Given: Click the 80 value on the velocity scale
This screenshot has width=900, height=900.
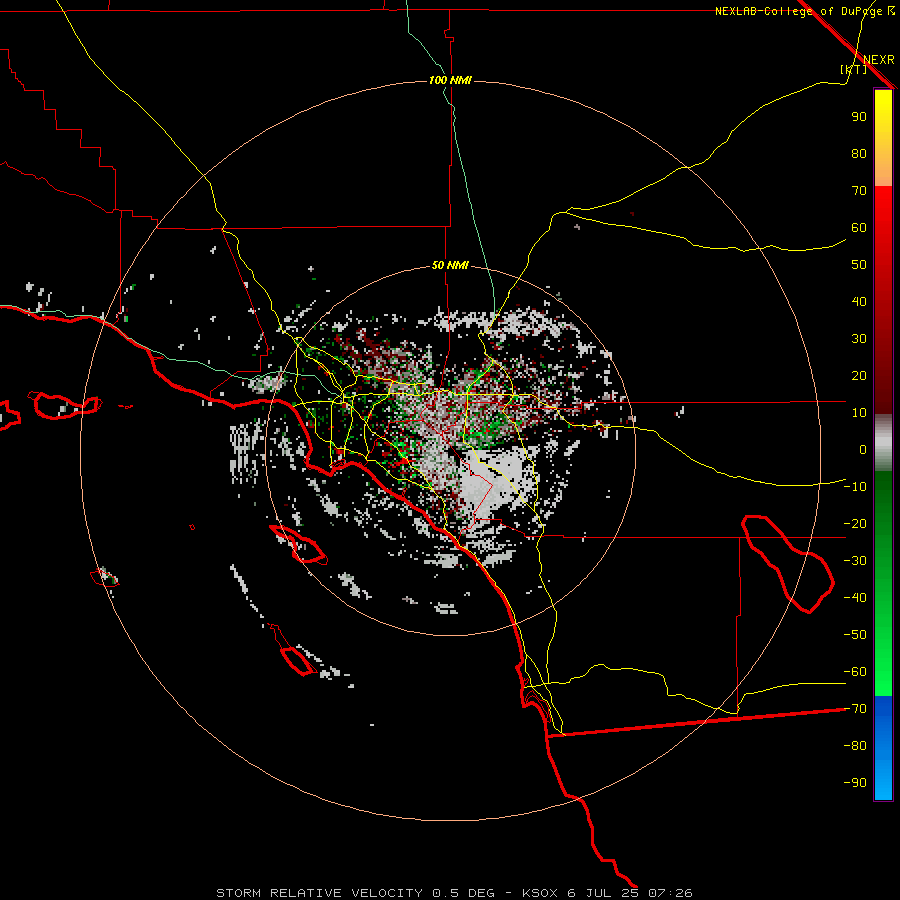Looking at the screenshot, I should coord(859,153).
